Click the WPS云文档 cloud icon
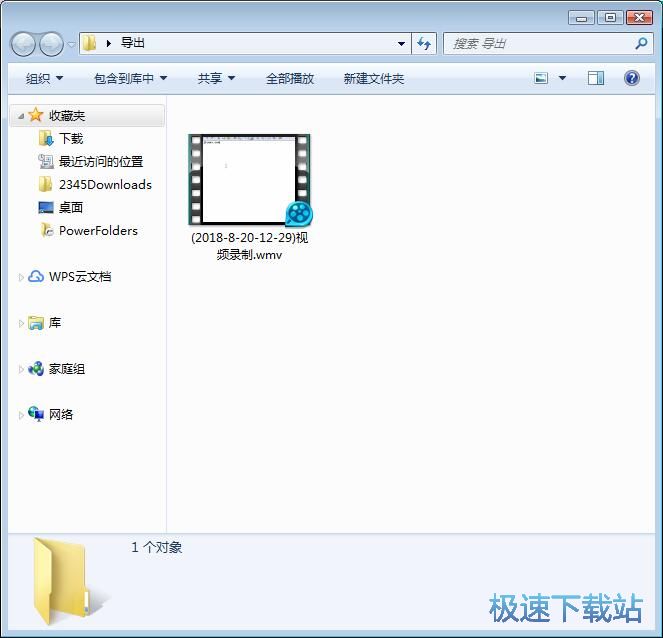Viewport: 663px width, 638px height. [x=36, y=277]
